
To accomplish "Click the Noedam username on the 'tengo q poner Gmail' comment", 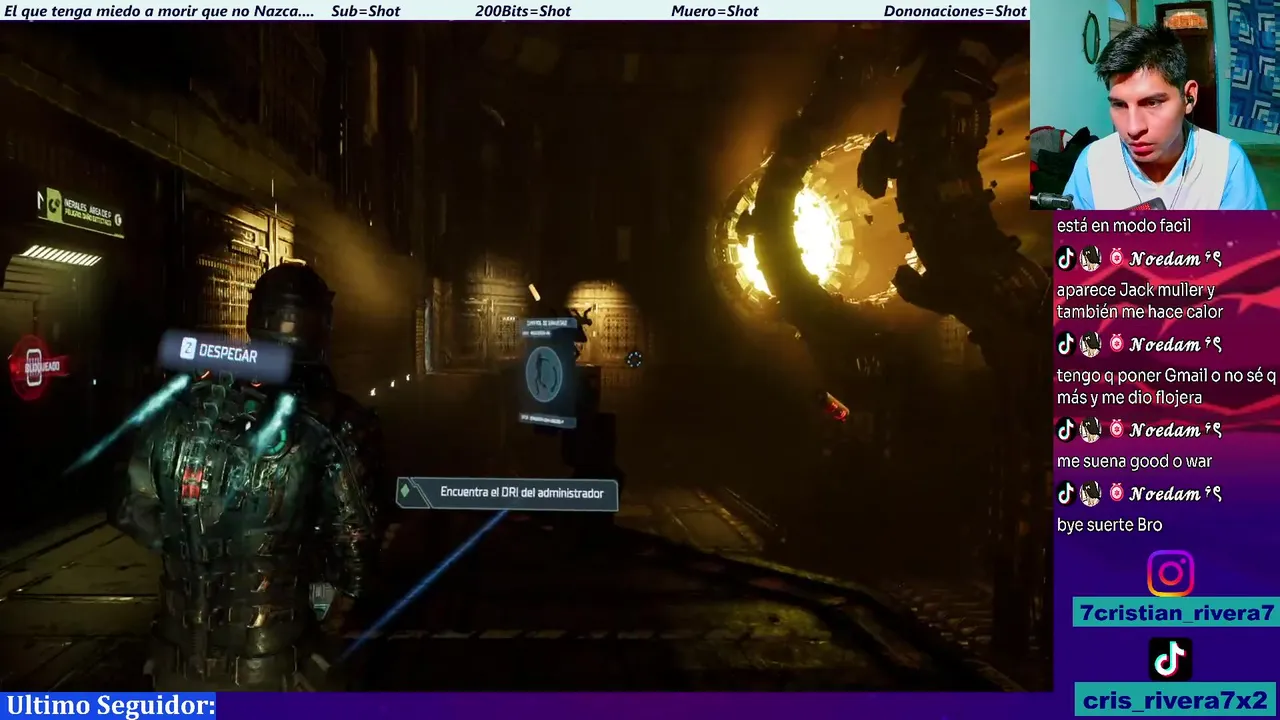I will (1175, 345).
